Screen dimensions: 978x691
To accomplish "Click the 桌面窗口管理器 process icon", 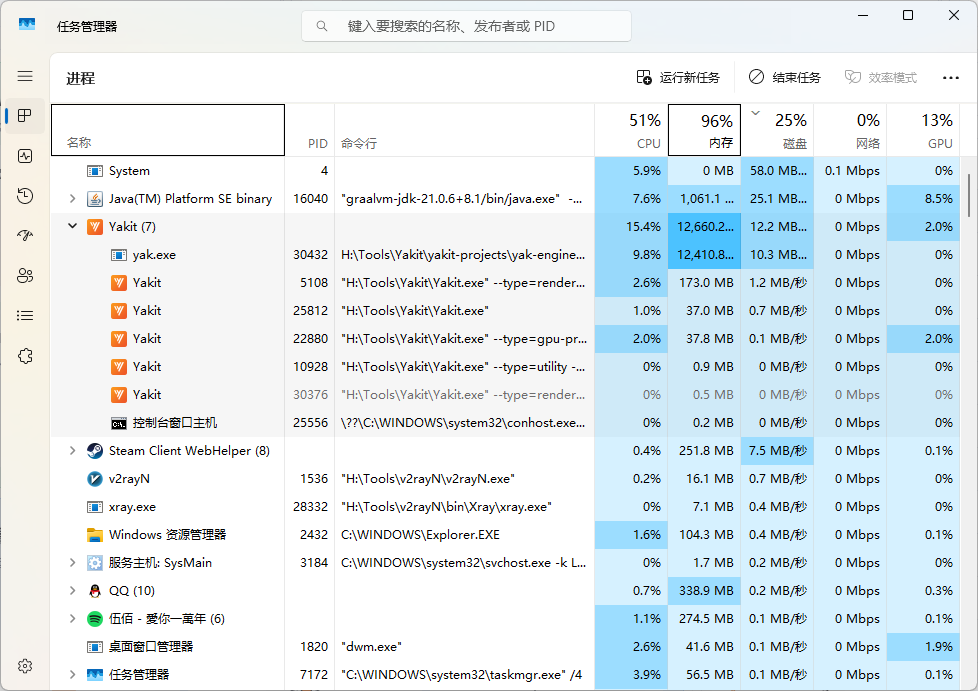I will (x=95, y=647).
